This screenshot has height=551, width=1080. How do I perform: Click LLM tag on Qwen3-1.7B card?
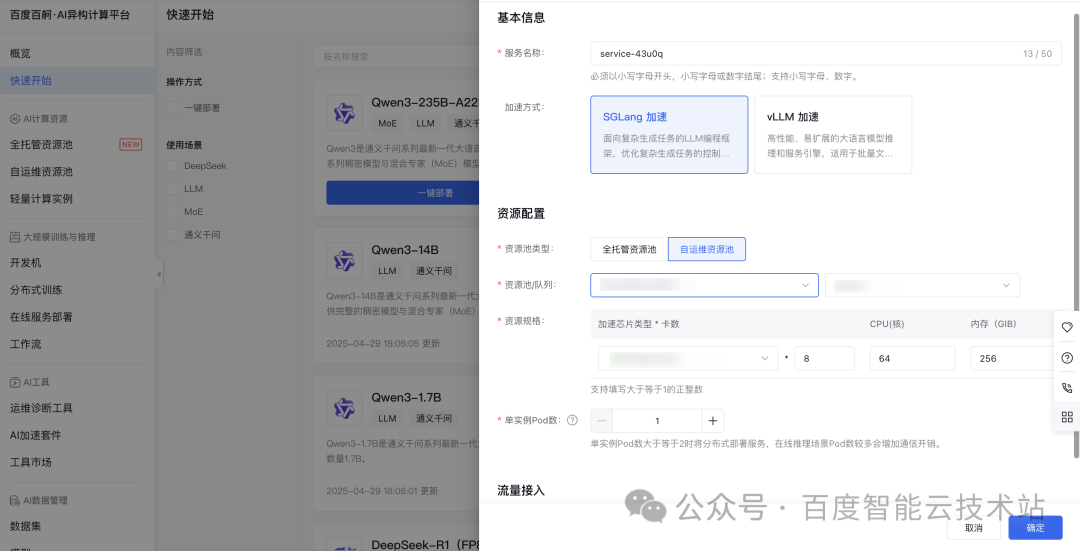point(387,418)
